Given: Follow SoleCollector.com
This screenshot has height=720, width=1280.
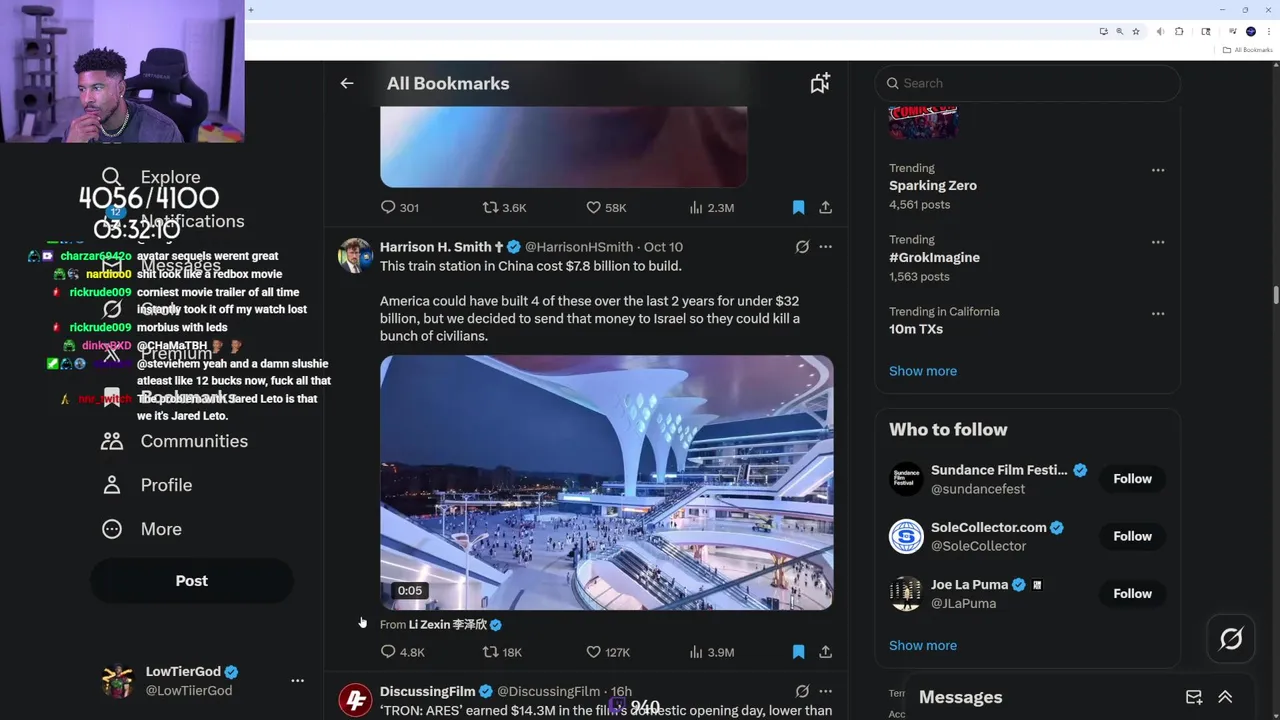Looking at the screenshot, I should [1132, 536].
